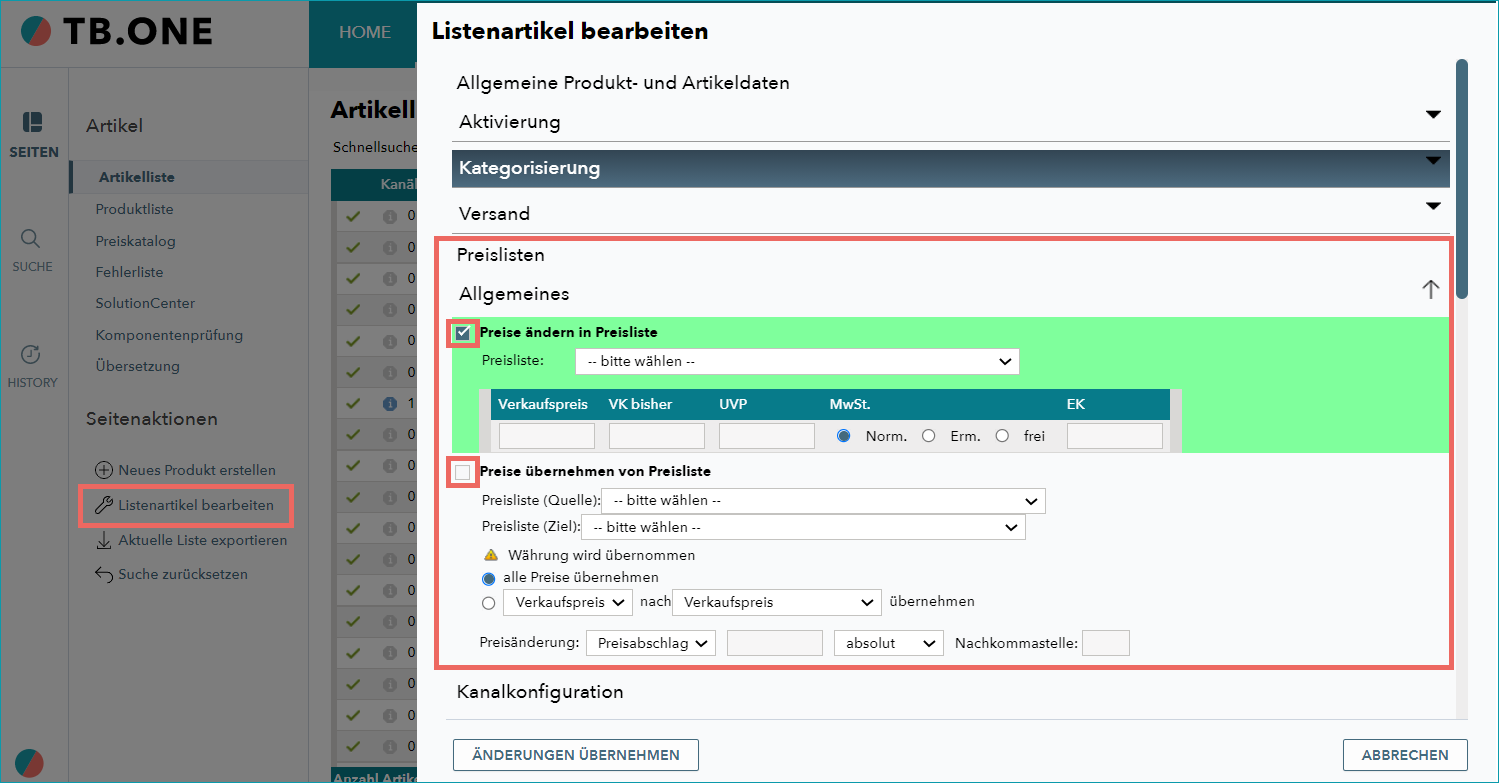Image resolution: width=1499 pixels, height=783 pixels.
Task: Click the up arrow beside Allgemeines
Action: coord(1431,289)
